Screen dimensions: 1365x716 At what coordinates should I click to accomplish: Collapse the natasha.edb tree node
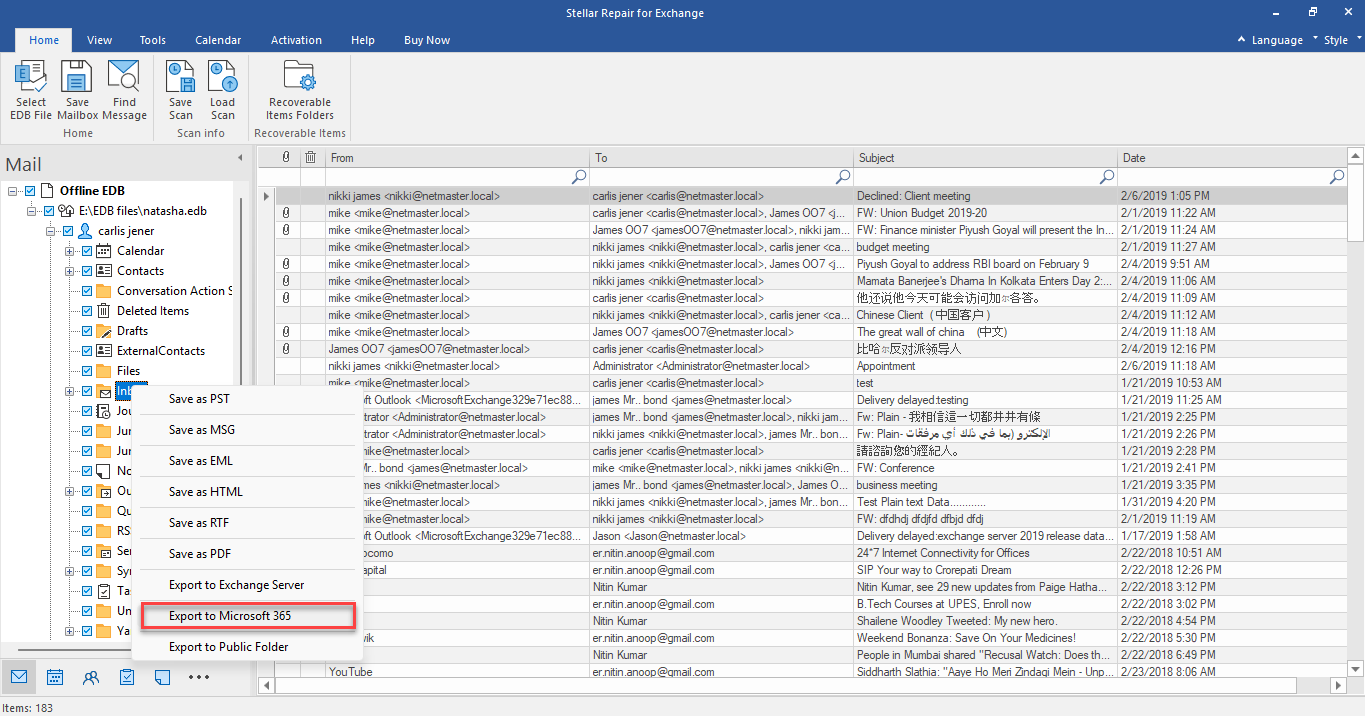33,211
